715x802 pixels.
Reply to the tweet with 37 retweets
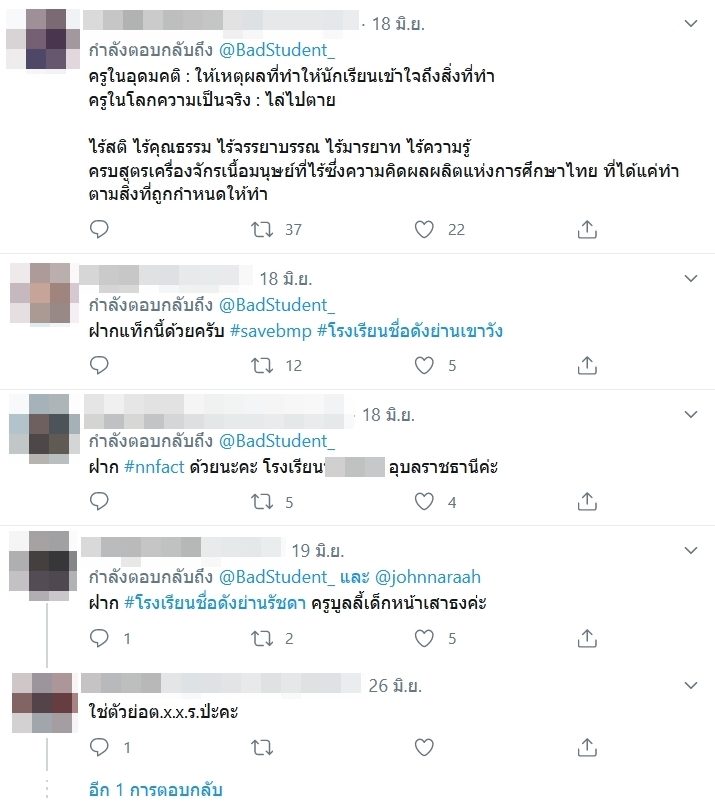tap(99, 229)
